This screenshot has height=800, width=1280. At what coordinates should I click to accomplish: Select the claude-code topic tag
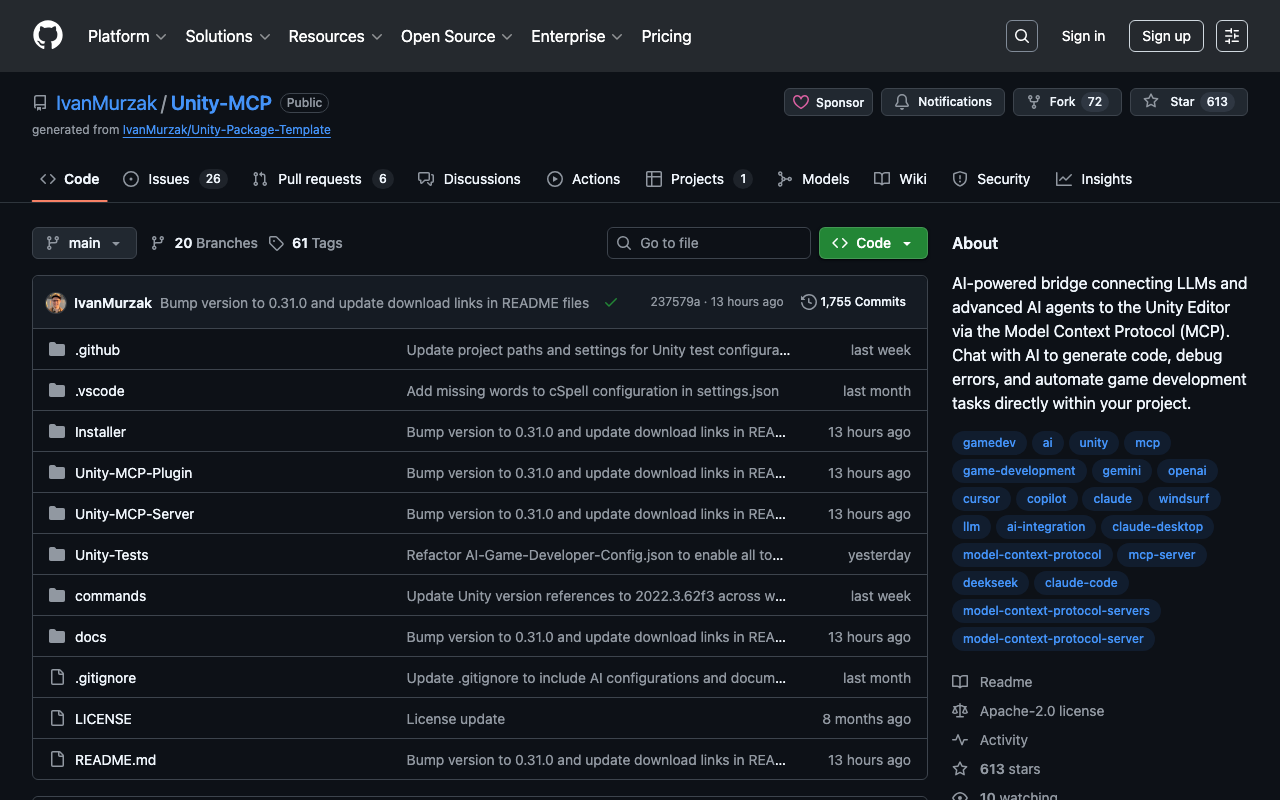click(x=1081, y=582)
